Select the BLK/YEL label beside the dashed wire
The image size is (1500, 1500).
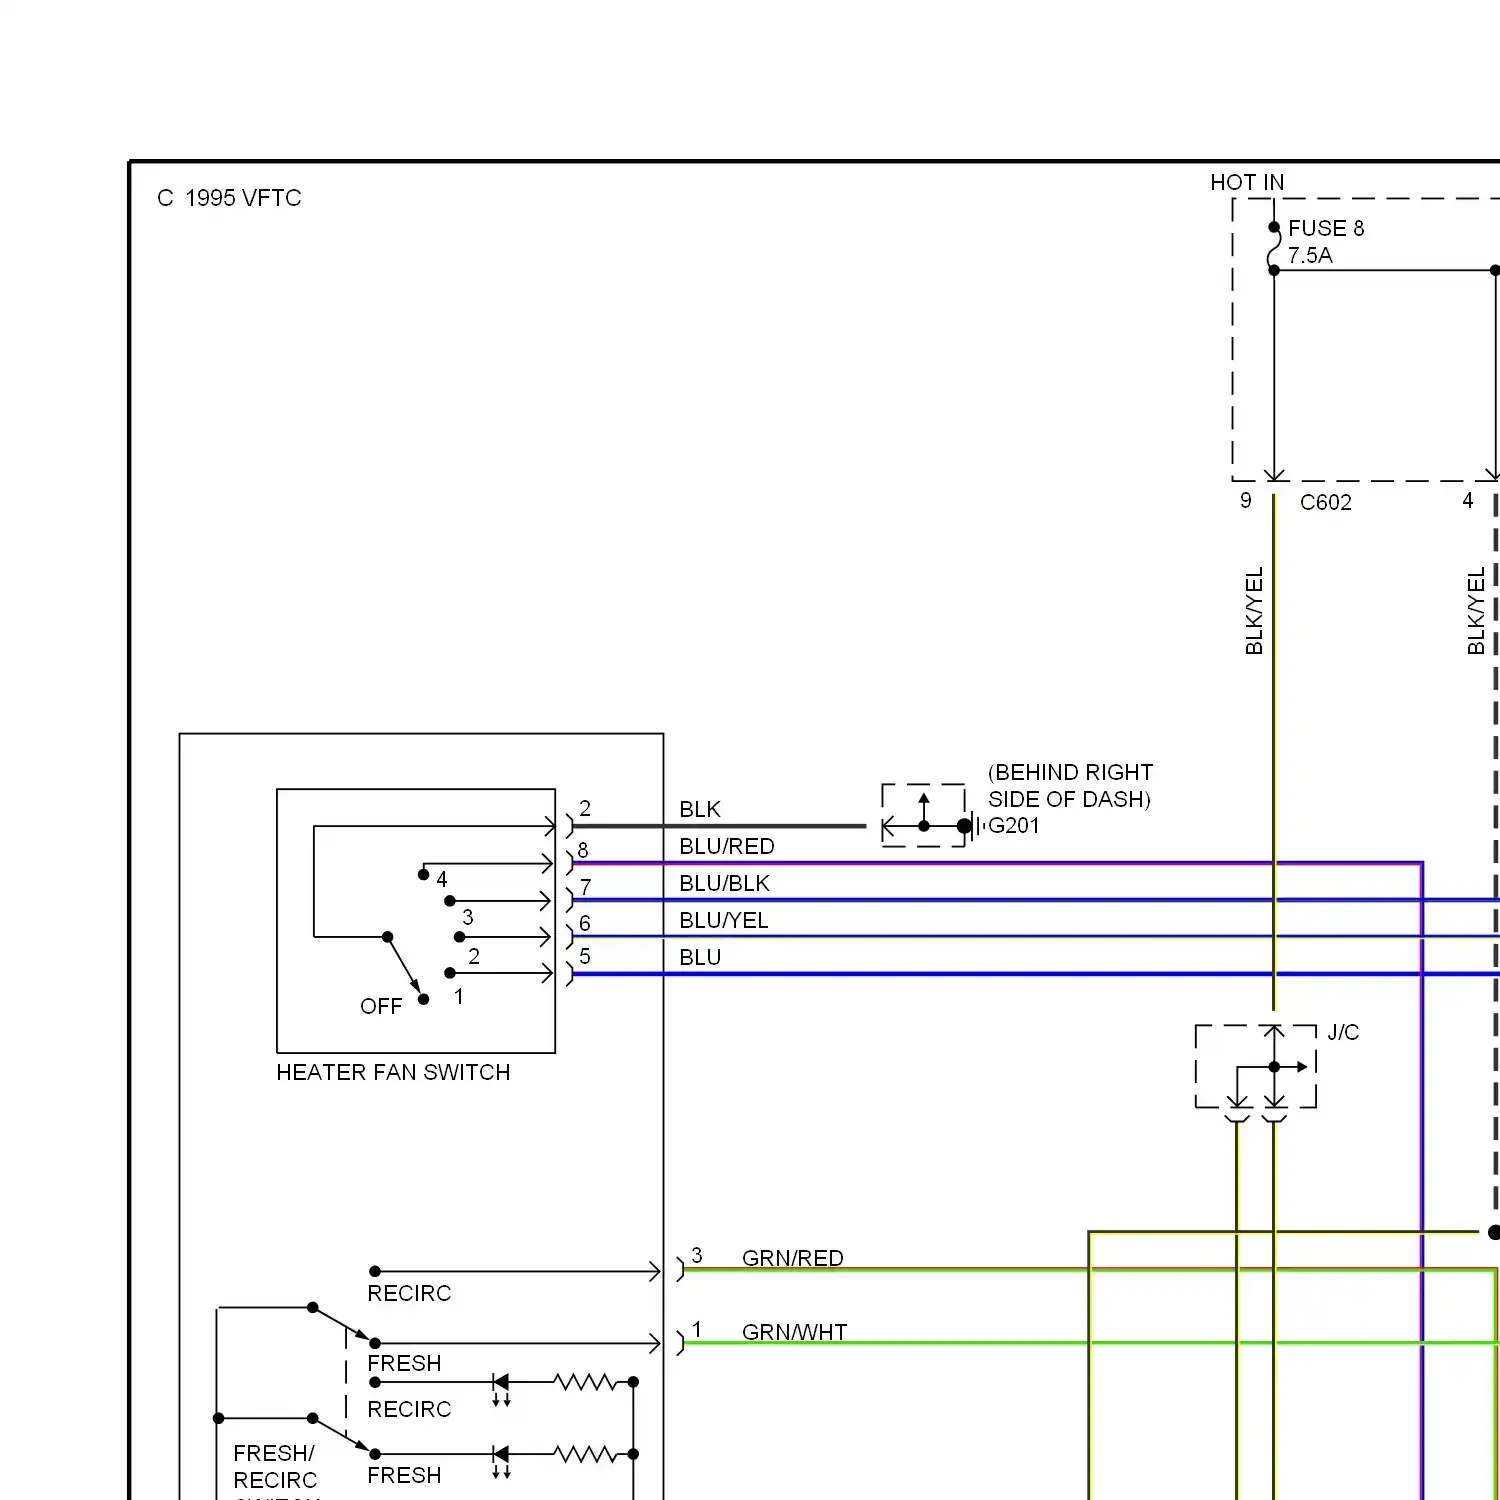click(1476, 611)
